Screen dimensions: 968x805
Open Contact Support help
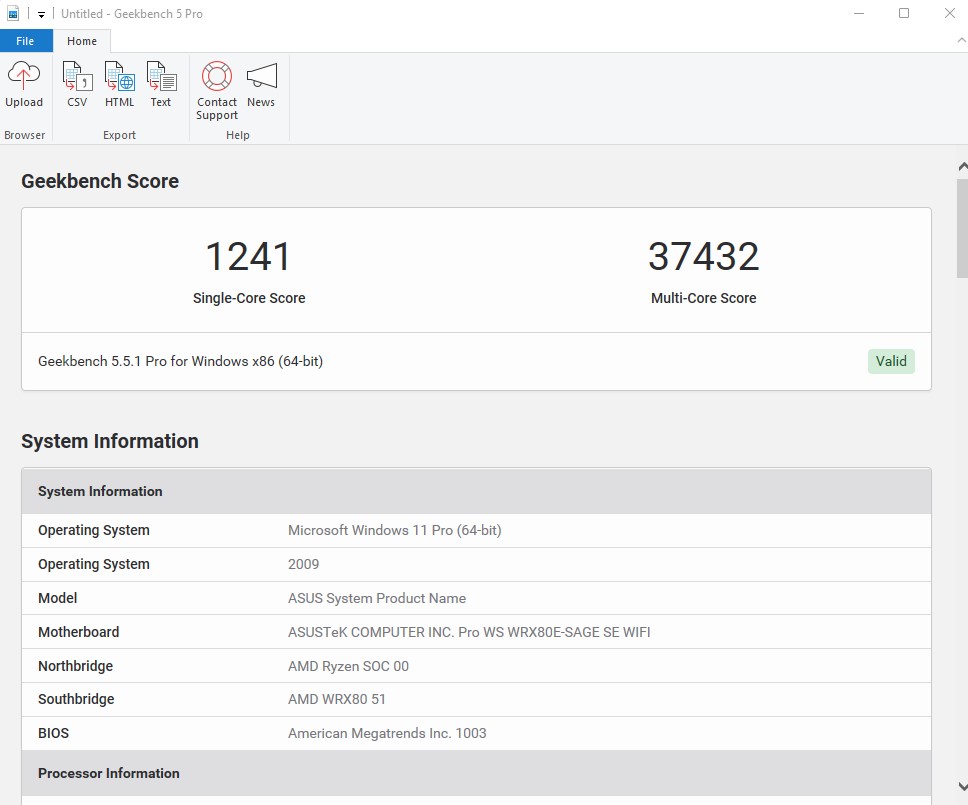[x=217, y=91]
